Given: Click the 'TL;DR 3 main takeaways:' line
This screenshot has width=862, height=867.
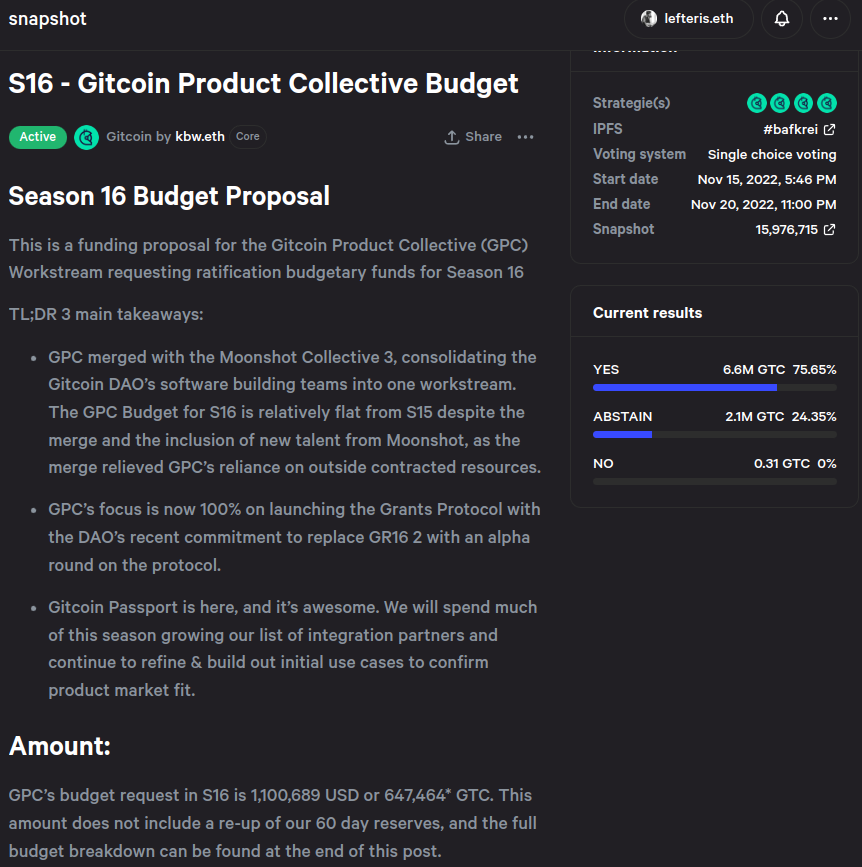Looking at the screenshot, I should coord(106,314).
